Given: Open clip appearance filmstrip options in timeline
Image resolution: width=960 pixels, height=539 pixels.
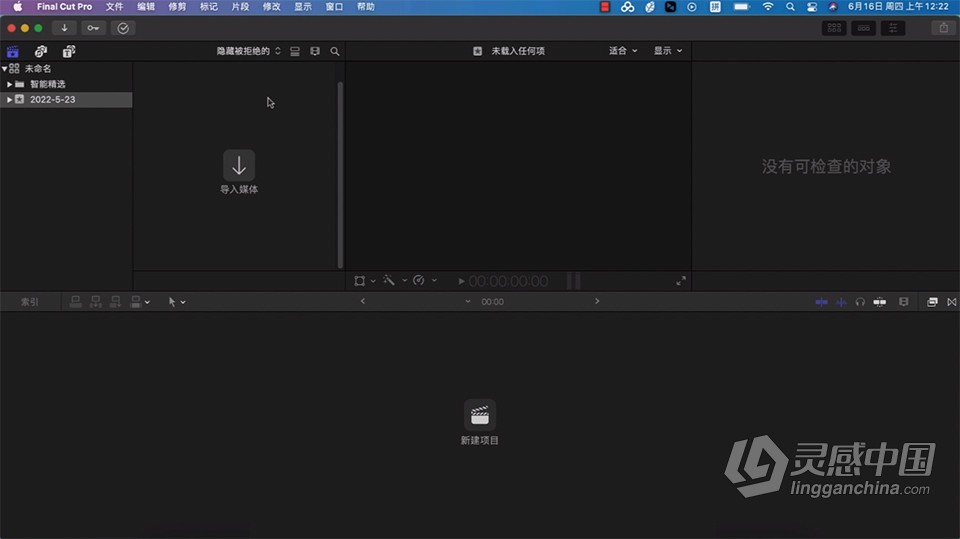Looking at the screenshot, I should [x=904, y=302].
